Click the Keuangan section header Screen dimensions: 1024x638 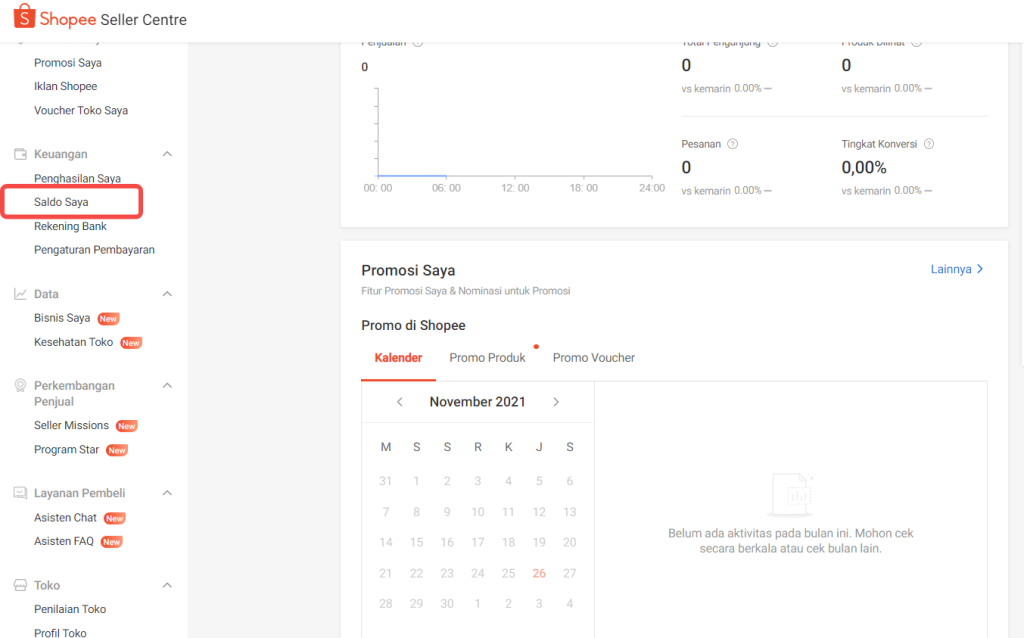tap(61, 154)
